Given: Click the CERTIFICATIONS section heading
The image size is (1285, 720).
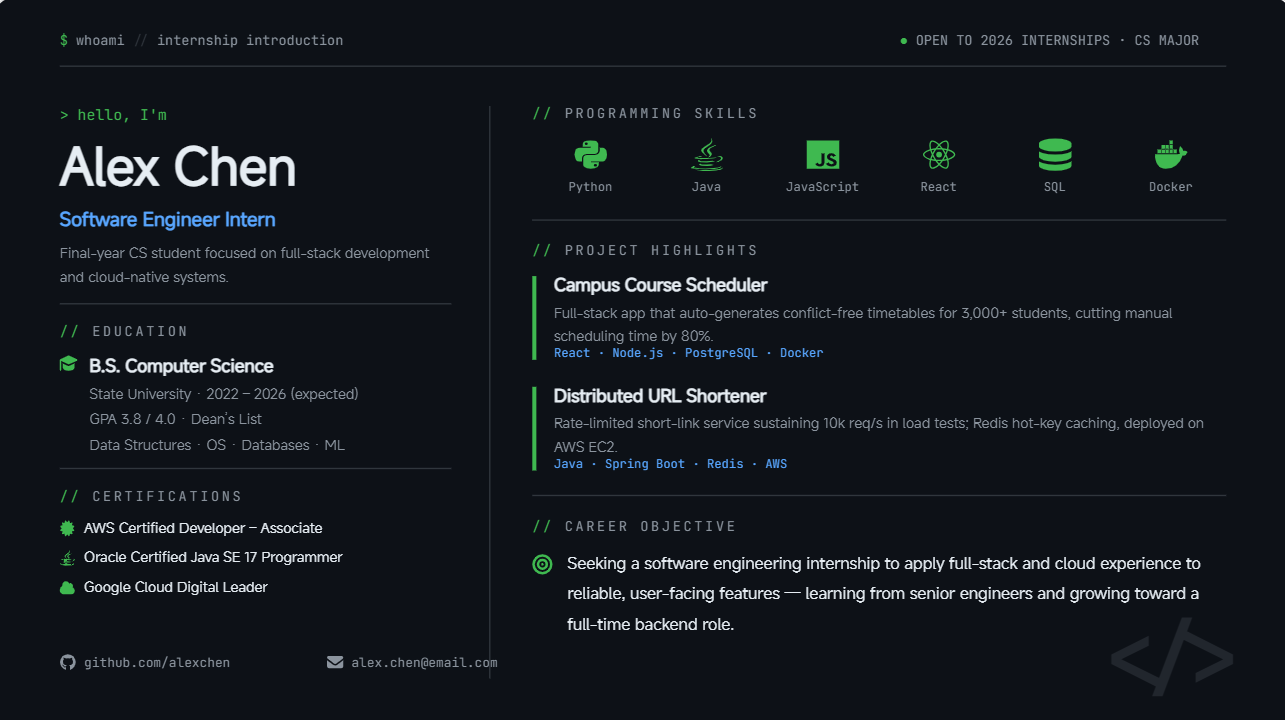Looking at the screenshot, I should 167,496.
